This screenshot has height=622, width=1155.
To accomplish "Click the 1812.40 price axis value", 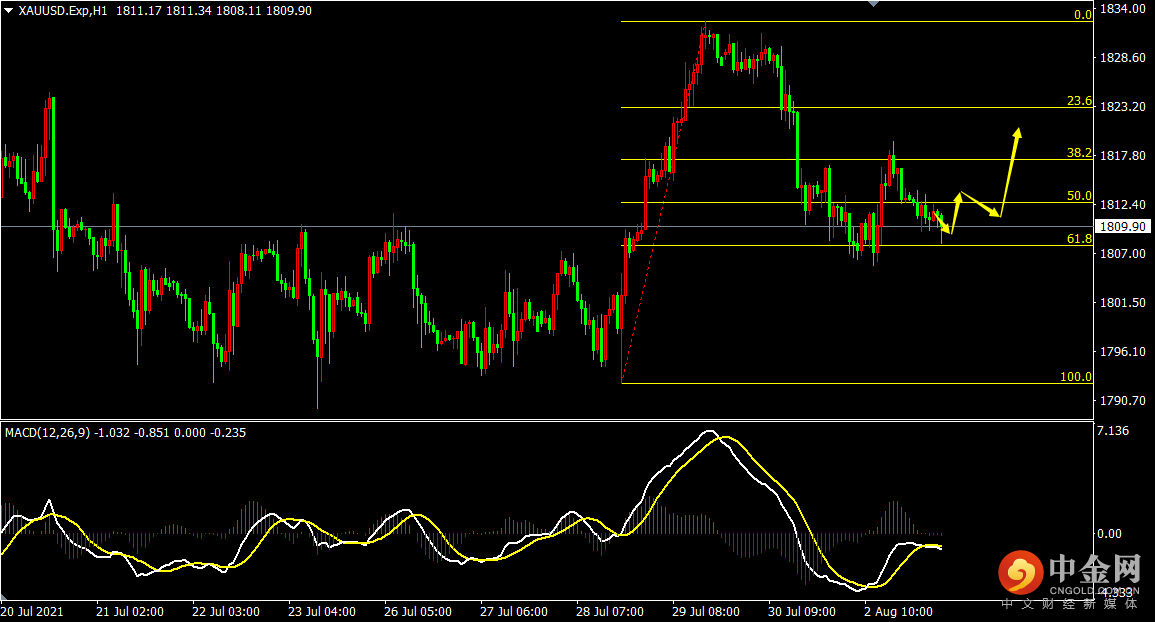I will pos(1122,204).
